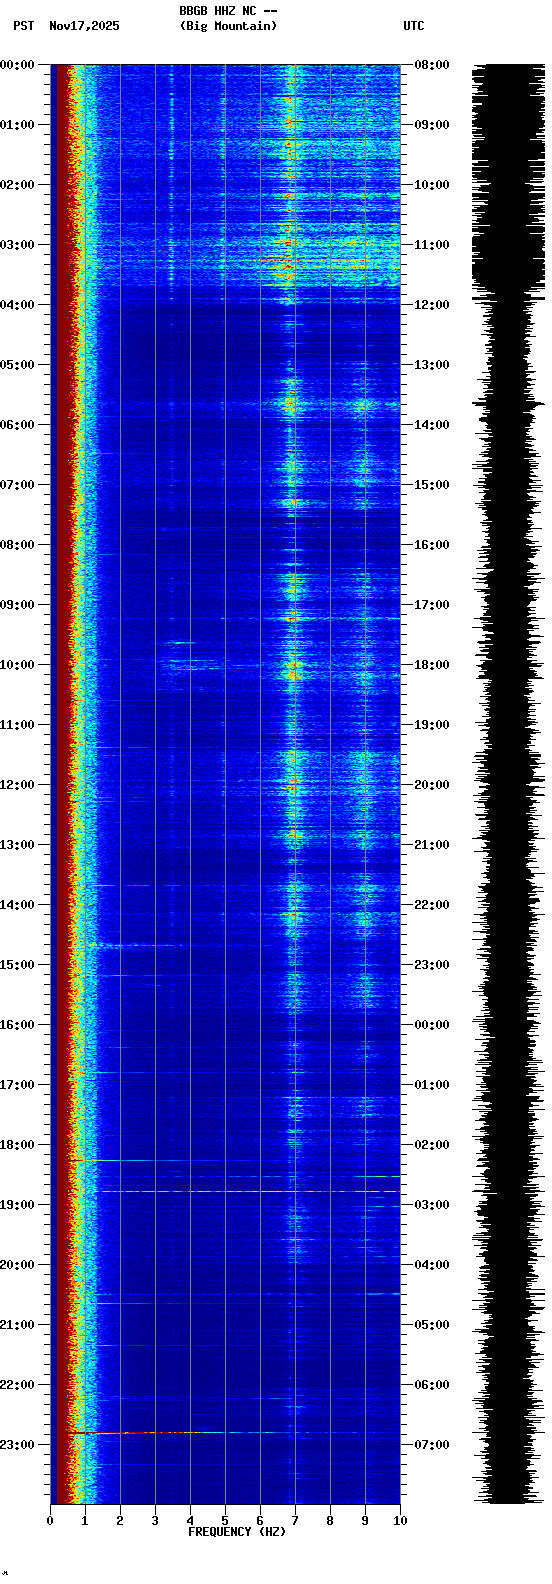The height and width of the screenshot is (1584, 552).
Task: Select the 10:00 label on PST axis
Action: pyautogui.click(x=17, y=665)
